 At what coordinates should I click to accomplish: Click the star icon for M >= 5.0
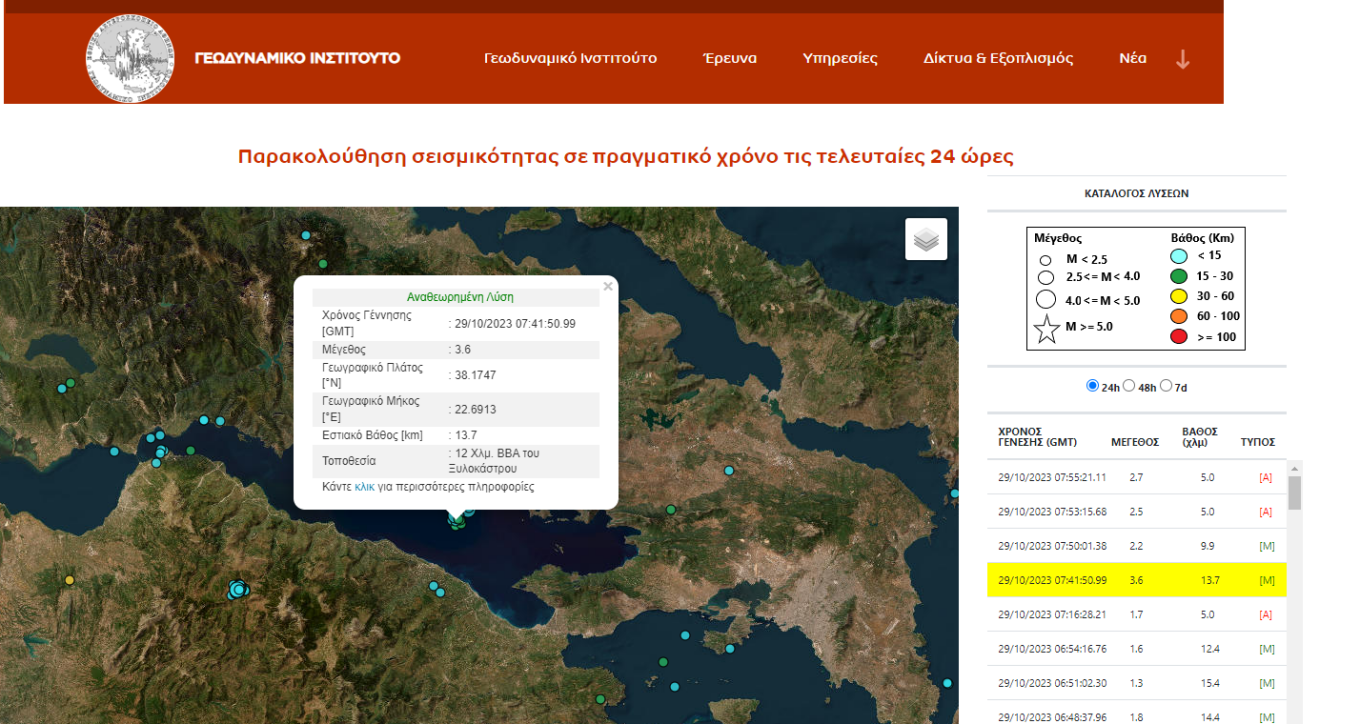[x=1047, y=328]
